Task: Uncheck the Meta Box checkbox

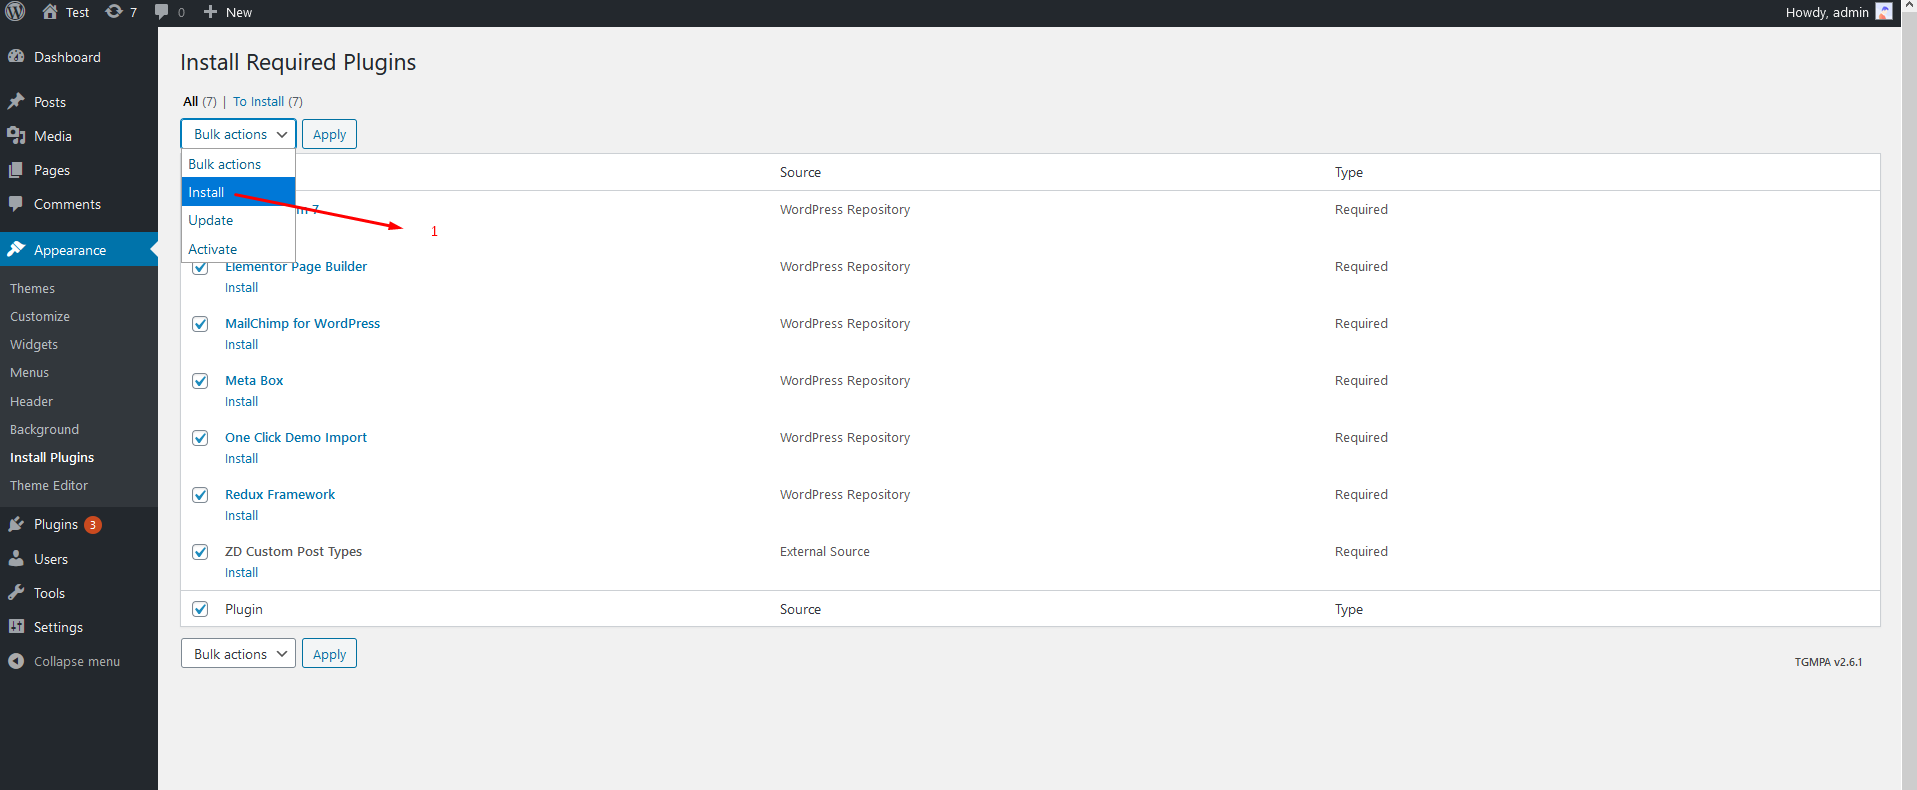Action: pyautogui.click(x=200, y=381)
